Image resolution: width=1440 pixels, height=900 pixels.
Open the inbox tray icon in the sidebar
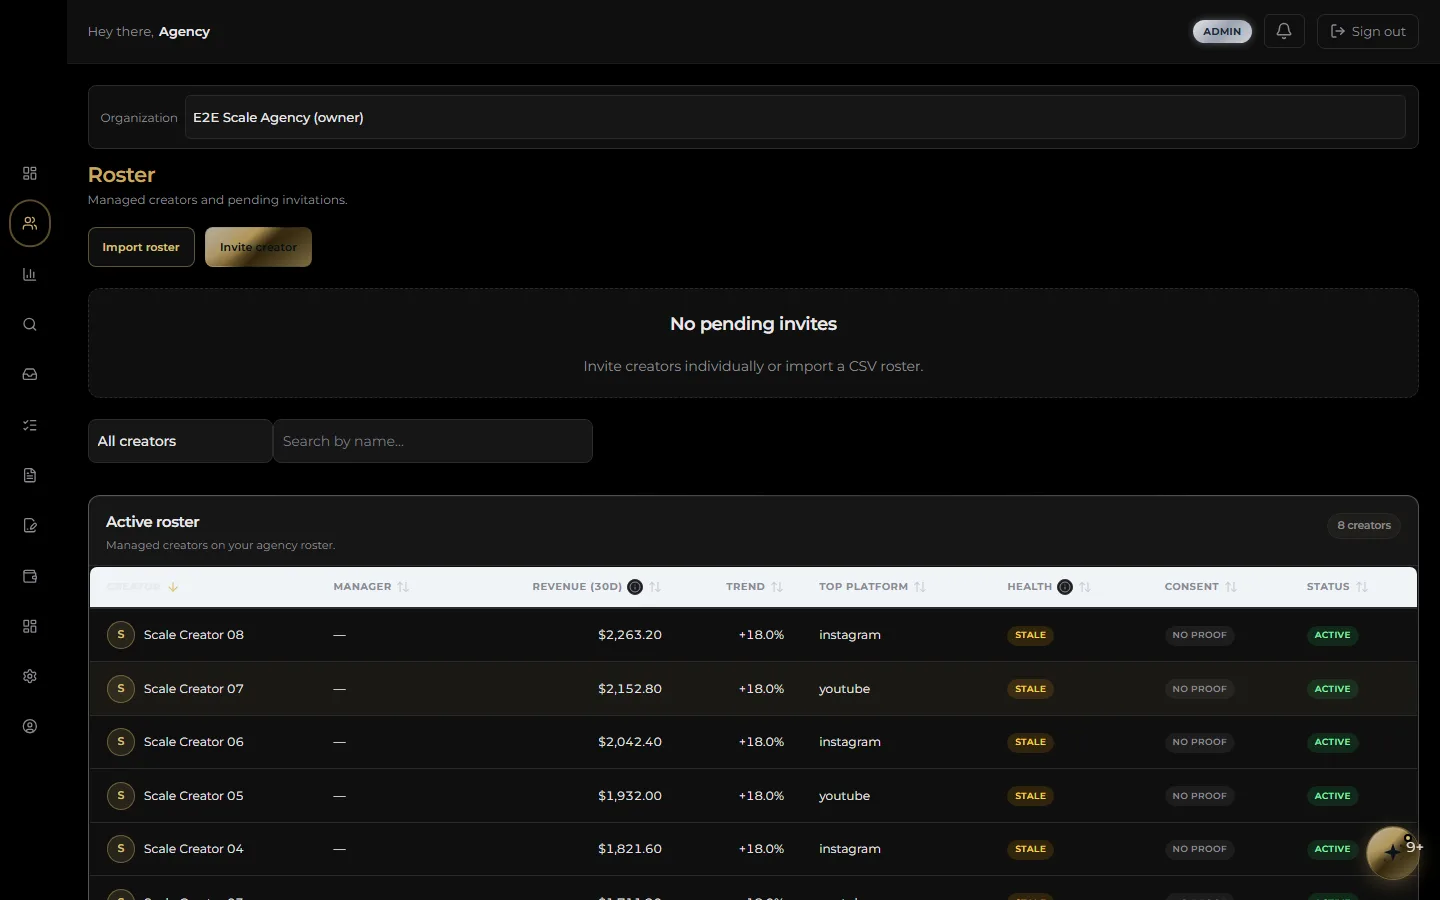tap(30, 374)
